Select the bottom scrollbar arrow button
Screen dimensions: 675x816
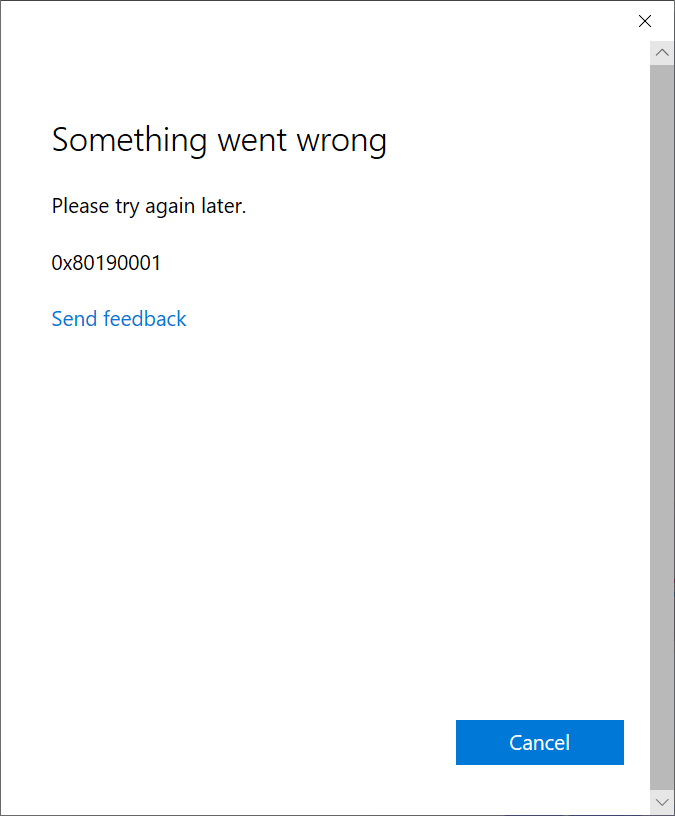pos(662,802)
